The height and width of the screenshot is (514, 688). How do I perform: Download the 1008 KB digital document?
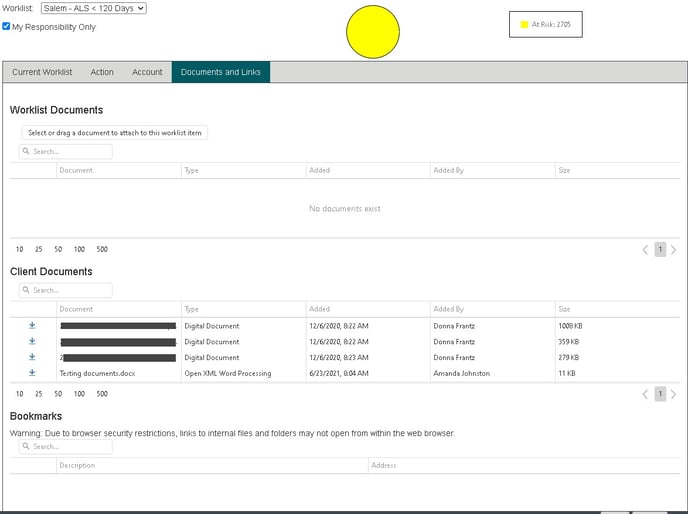(x=32, y=326)
